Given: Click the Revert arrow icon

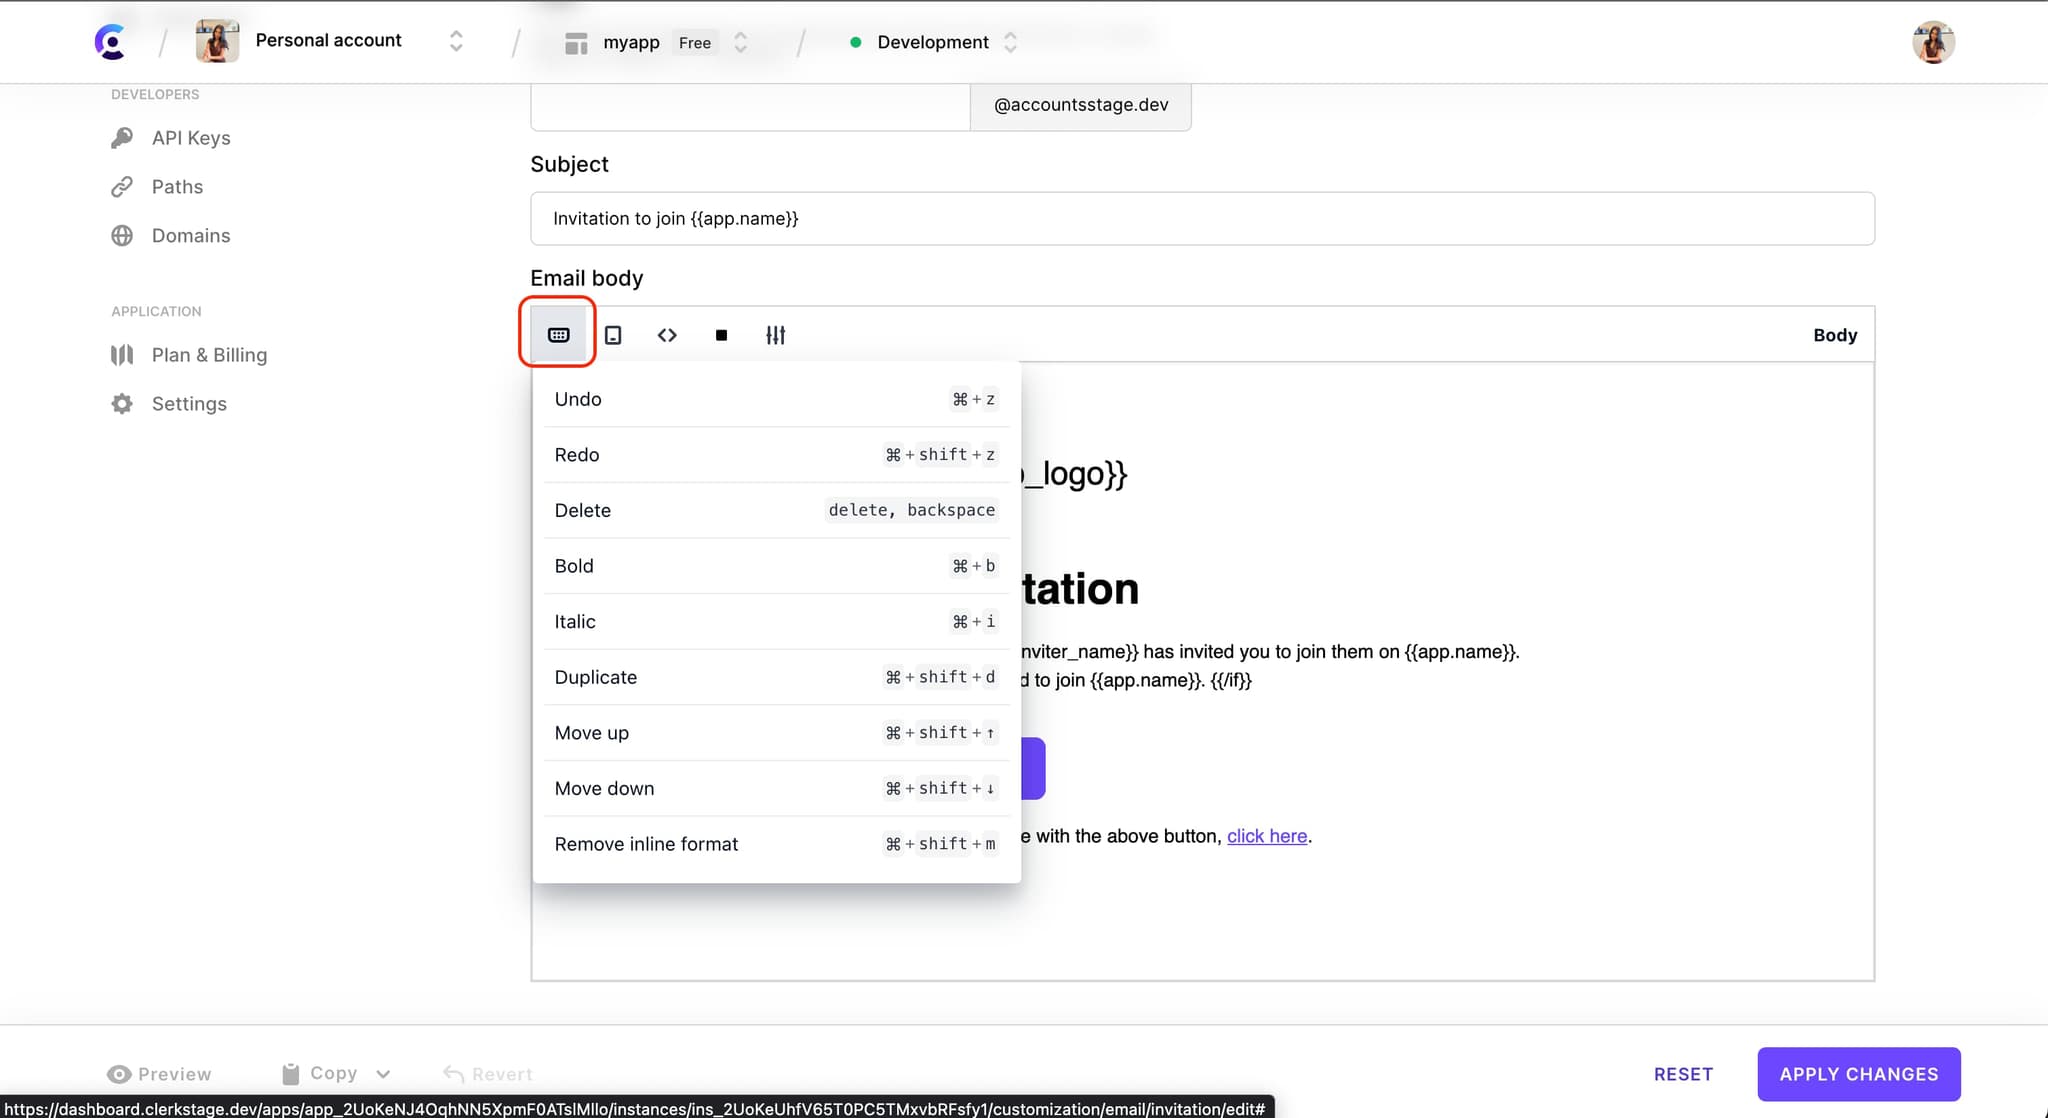Looking at the screenshot, I should pos(453,1074).
